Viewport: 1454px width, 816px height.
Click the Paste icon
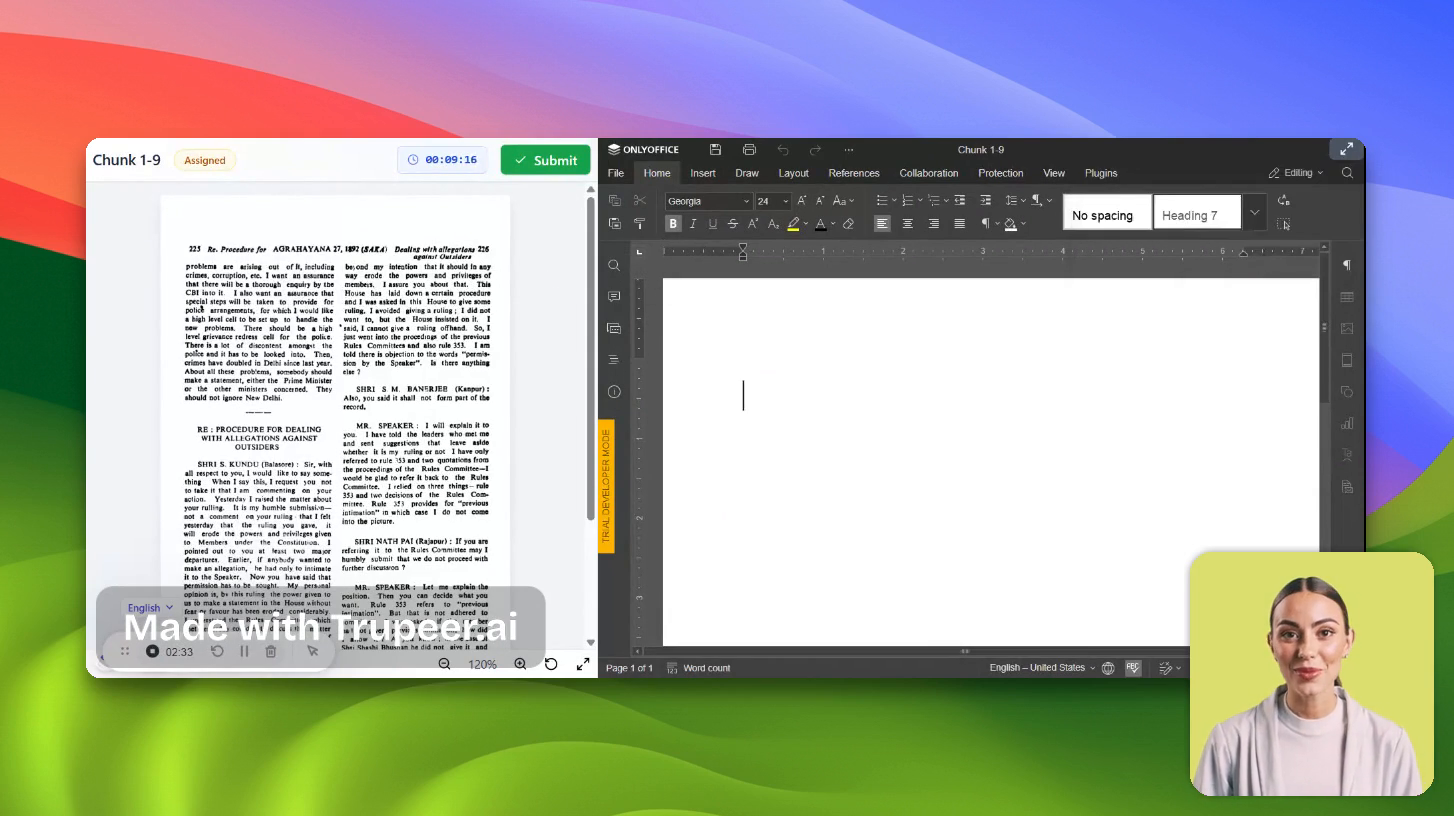click(x=615, y=224)
